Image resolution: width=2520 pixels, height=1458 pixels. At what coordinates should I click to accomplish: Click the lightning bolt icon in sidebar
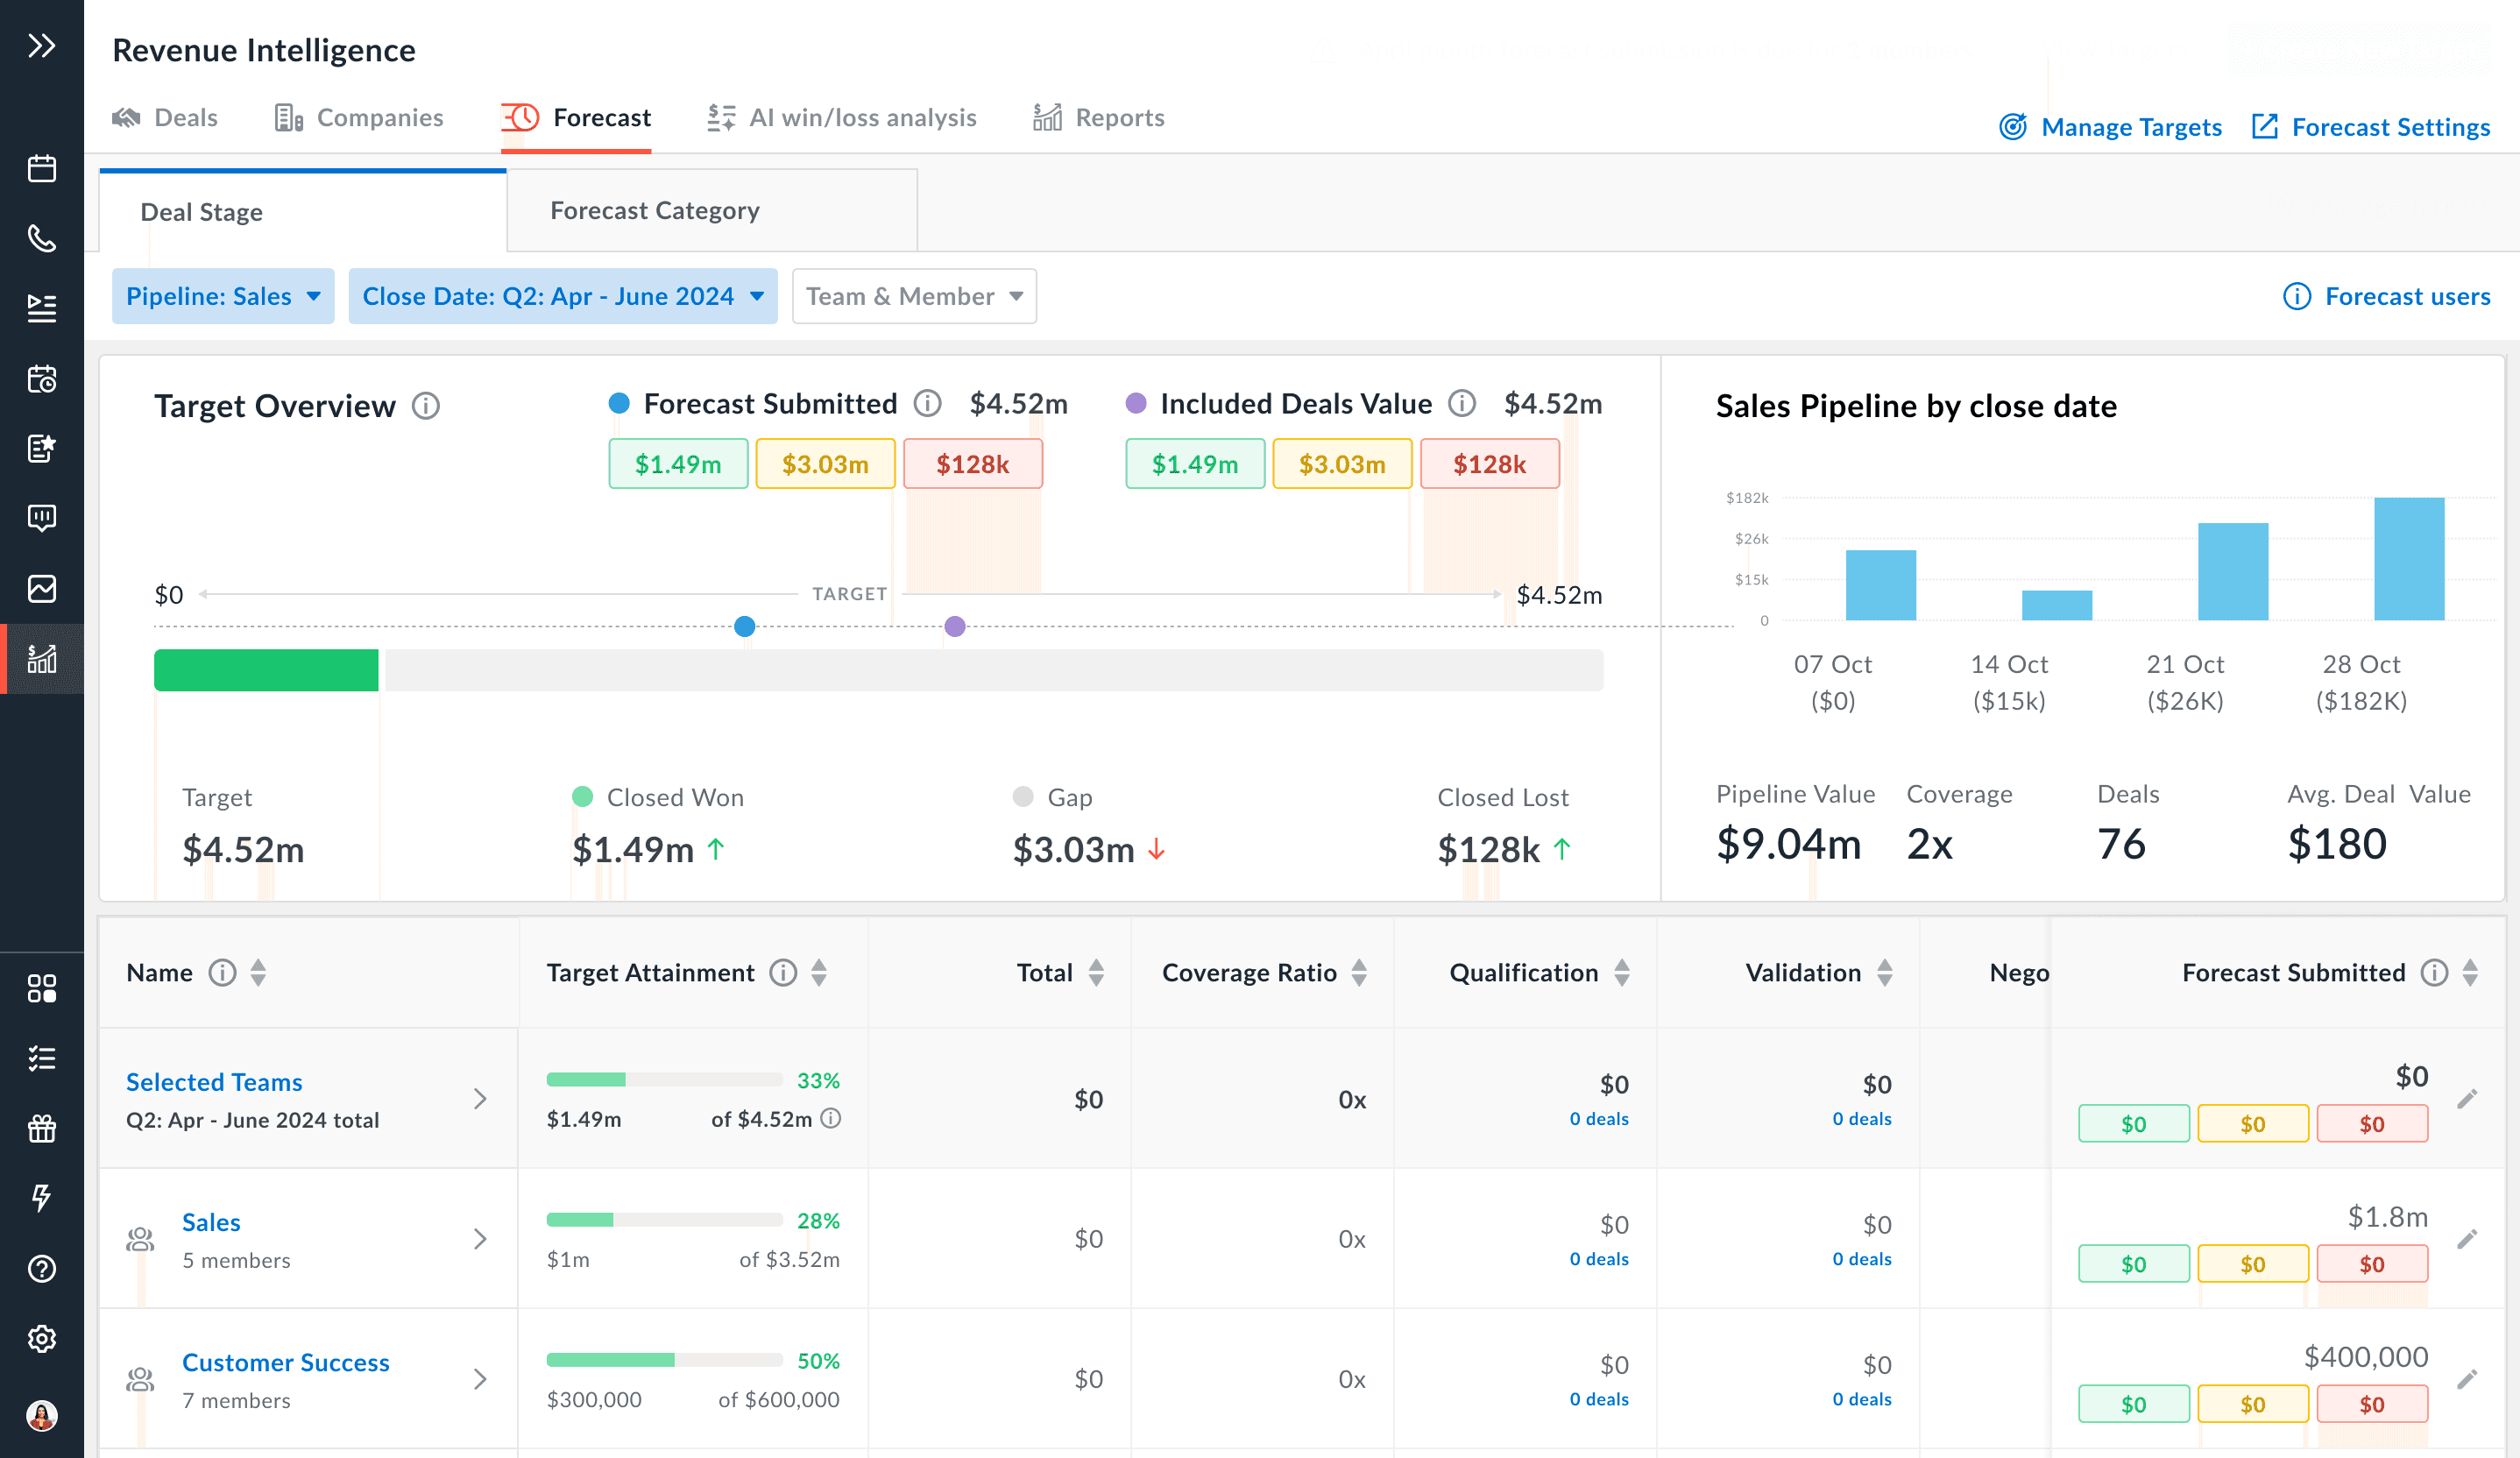(x=41, y=1197)
